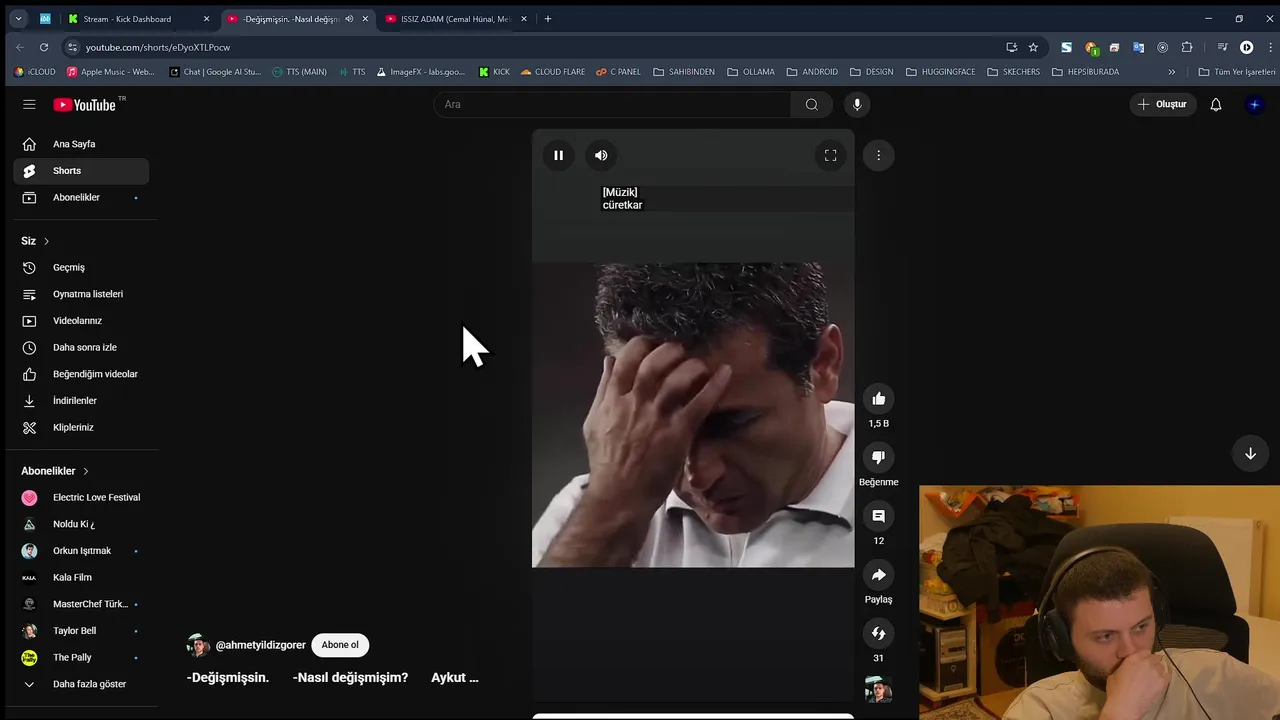Show more bookmarks with chevron
Image resolution: width=1280 pixels, height=720 pixels.
click(x=1172, y=72)
